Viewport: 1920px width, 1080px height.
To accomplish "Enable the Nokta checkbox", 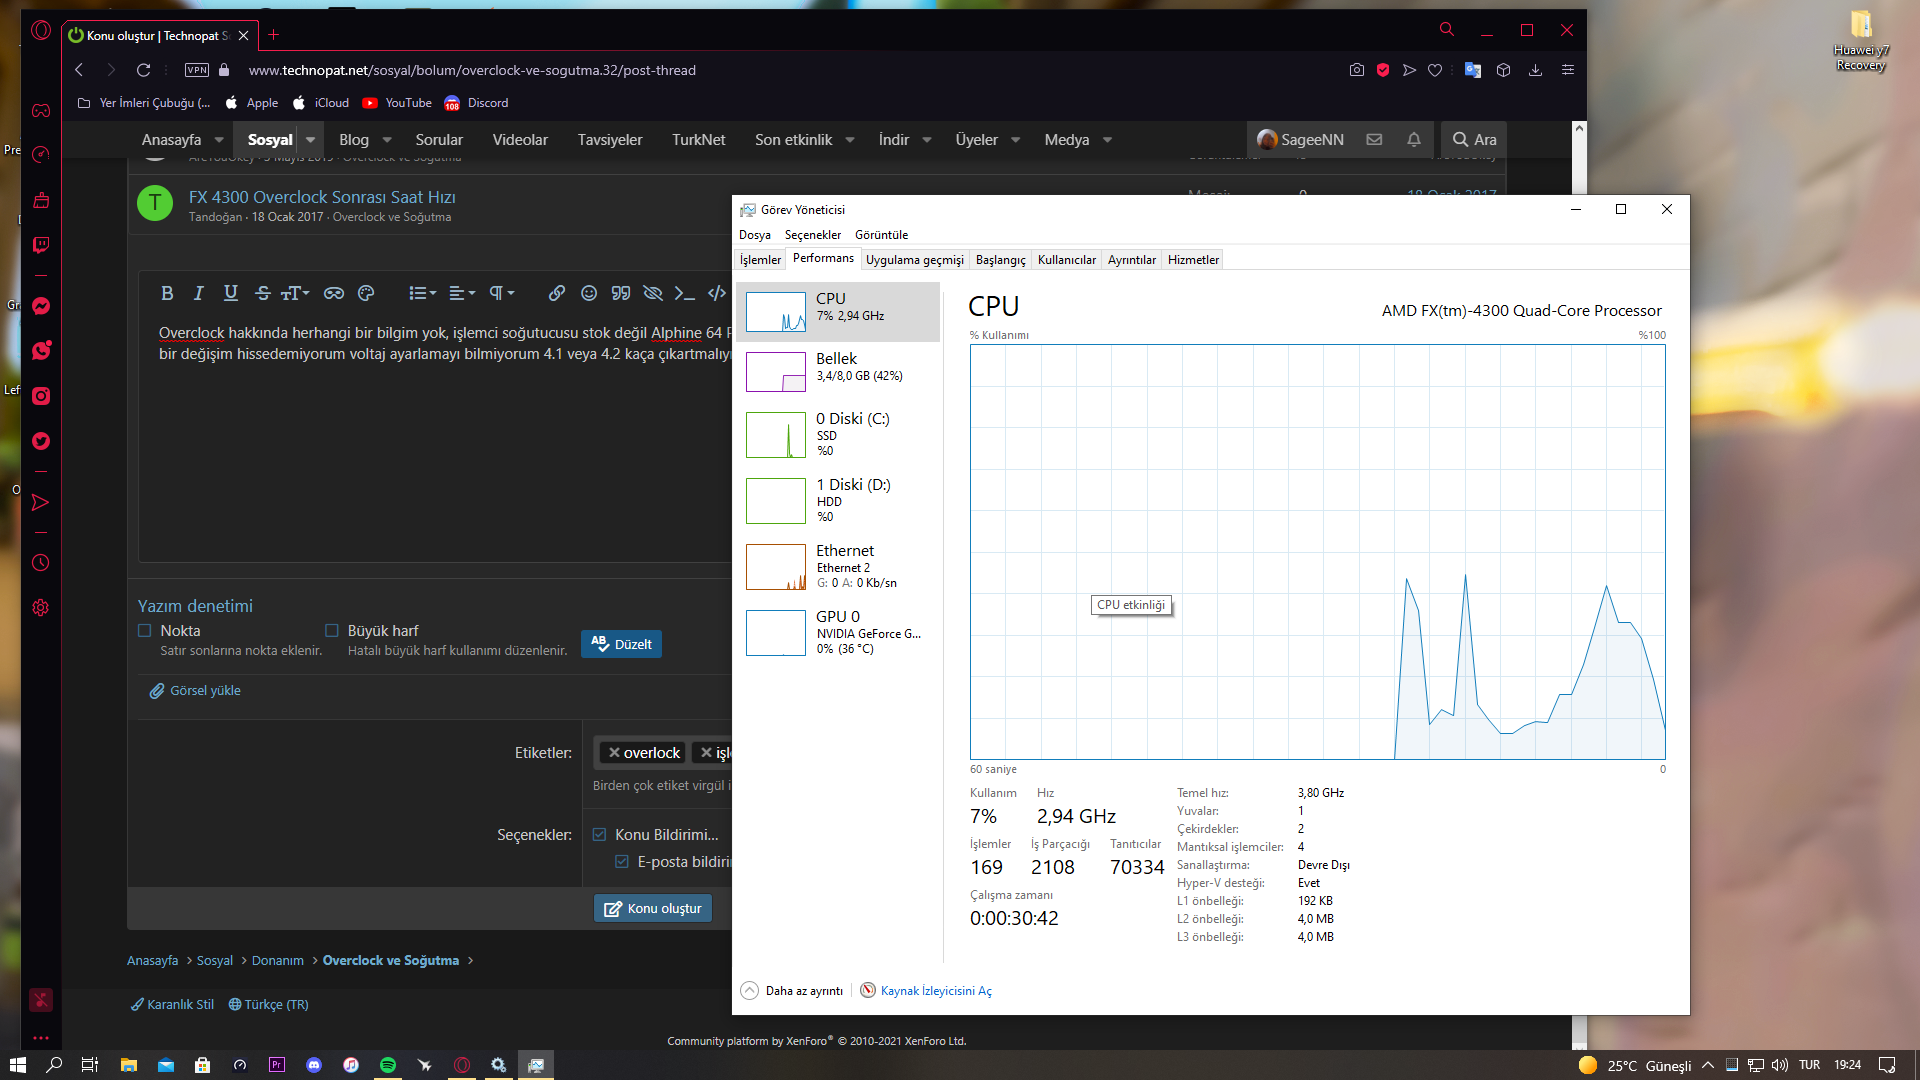I will click(145, 631).
